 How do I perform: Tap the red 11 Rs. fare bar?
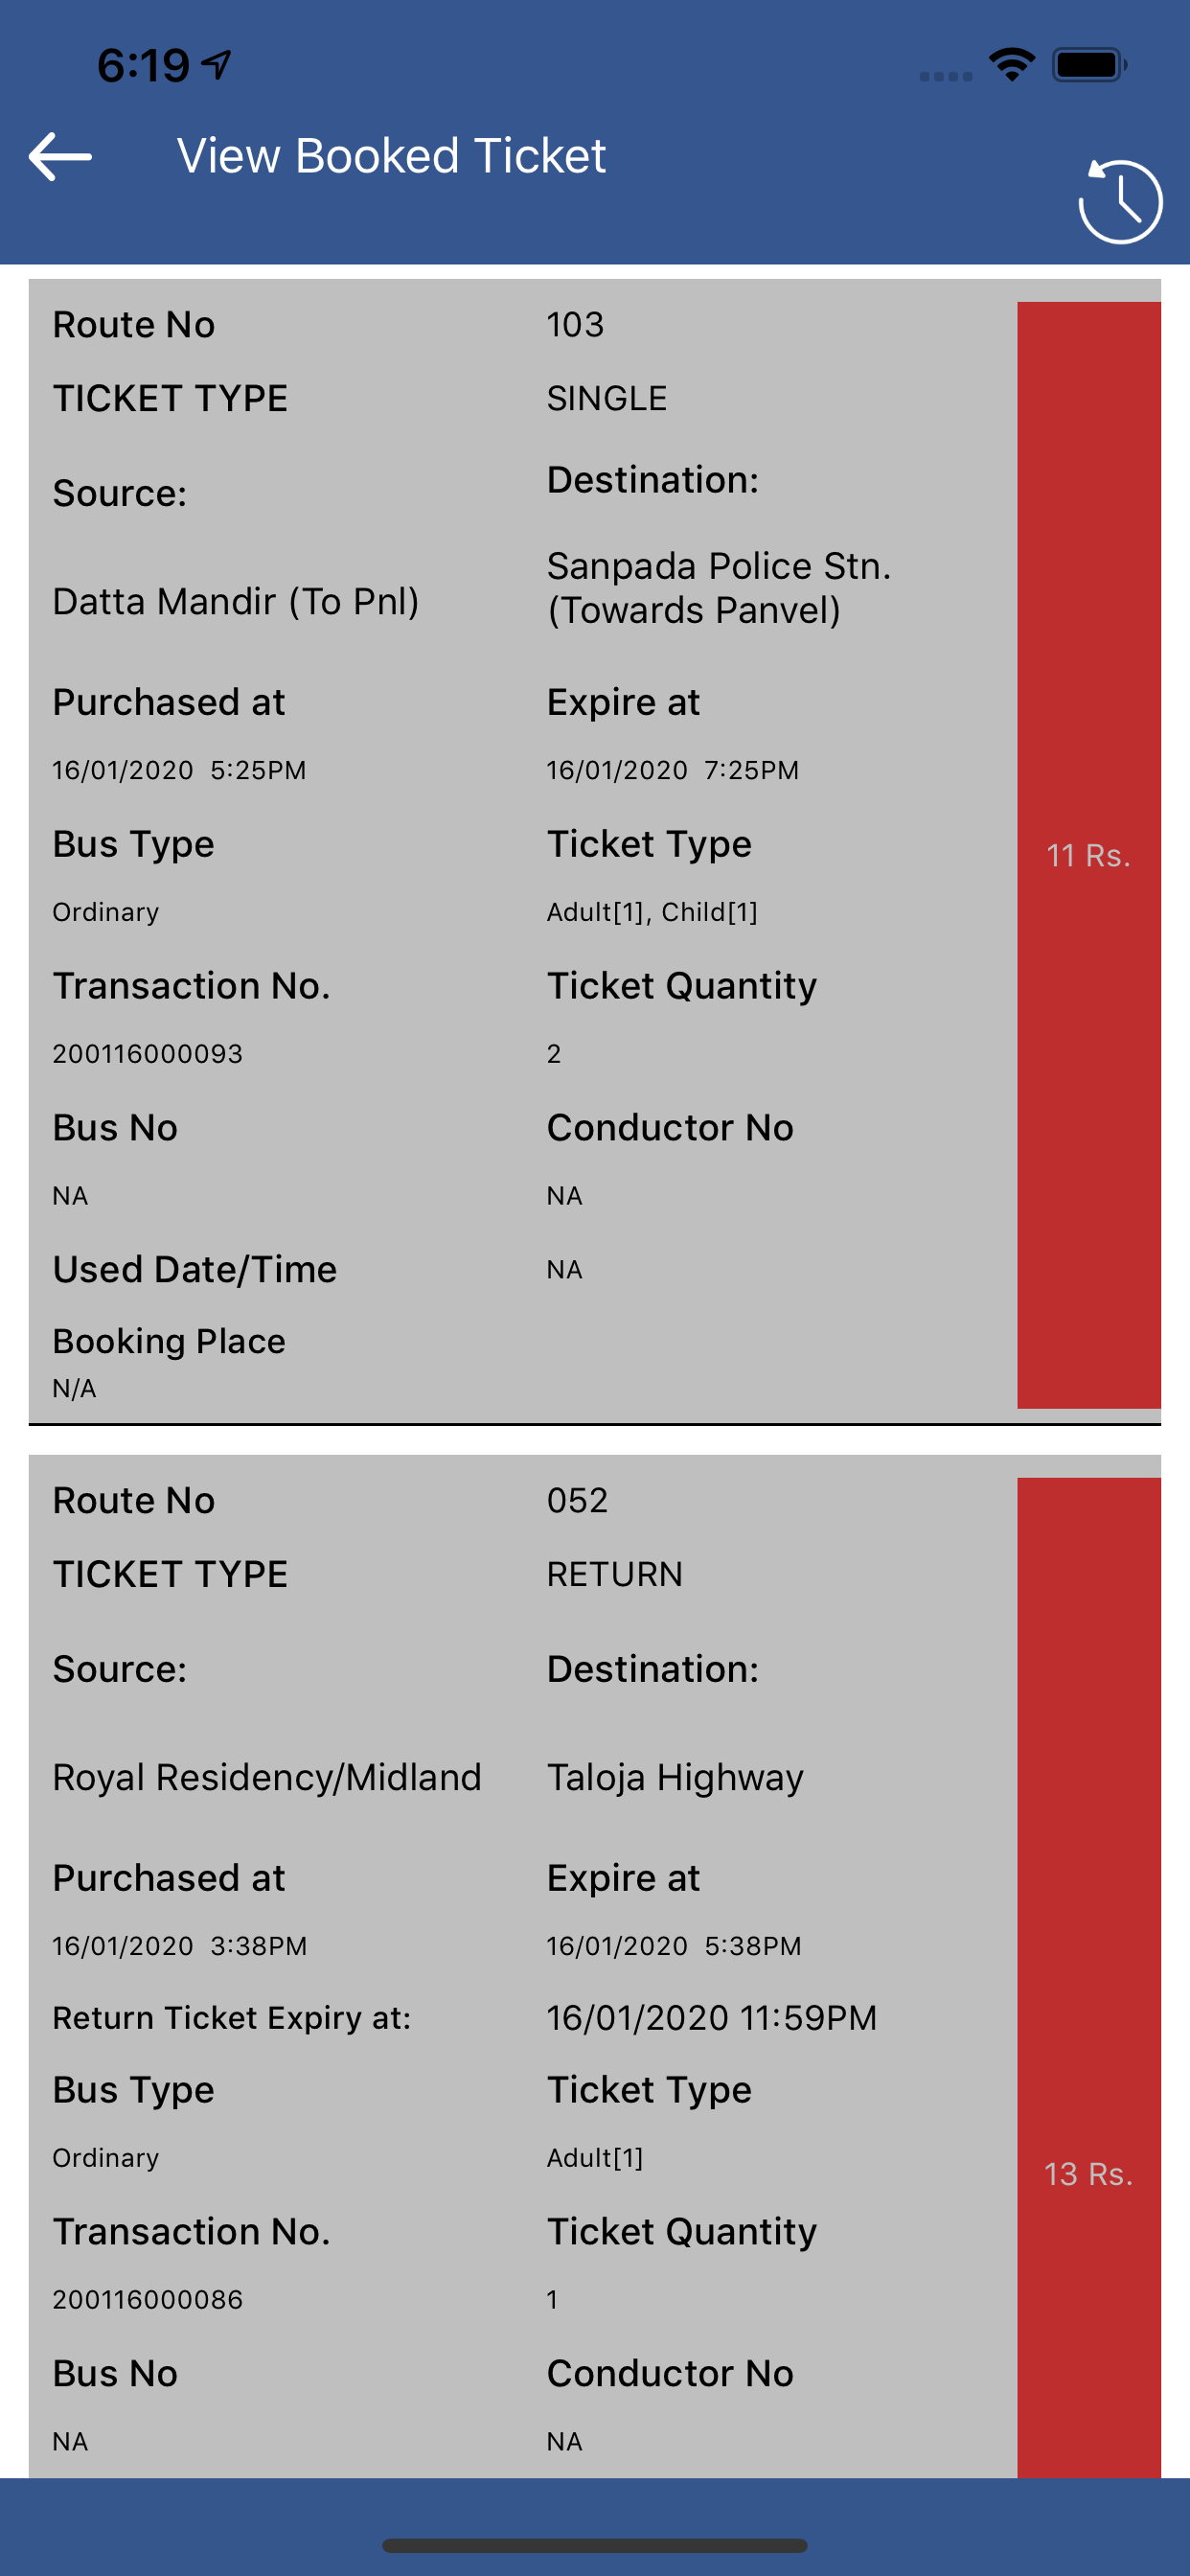tap(1088, 854)
